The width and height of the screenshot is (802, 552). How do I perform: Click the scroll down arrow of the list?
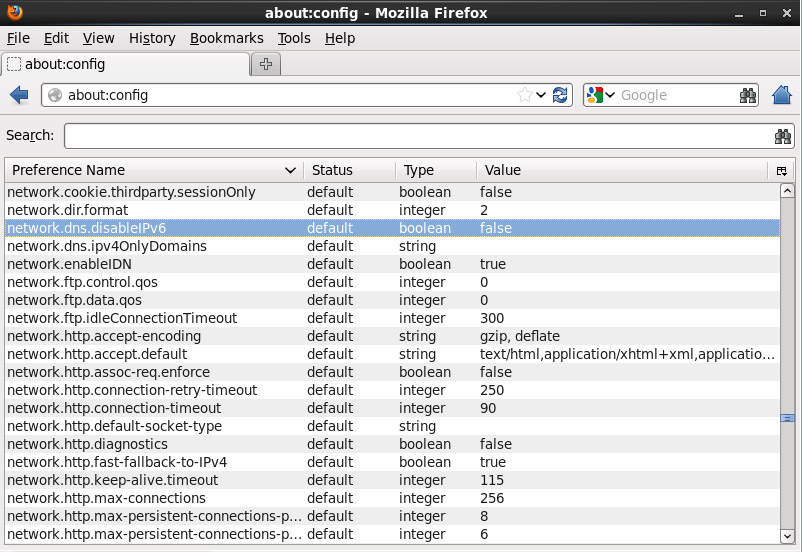(787, 536)
